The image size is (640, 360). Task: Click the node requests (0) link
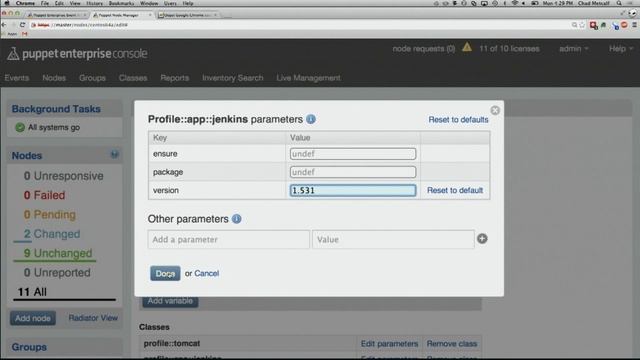pos(424,49)
